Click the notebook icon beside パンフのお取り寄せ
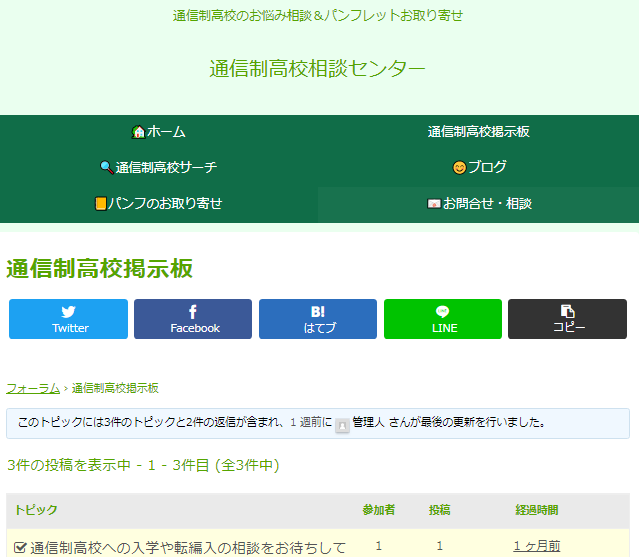Screen dimensions: 639x557 (101, 203)
